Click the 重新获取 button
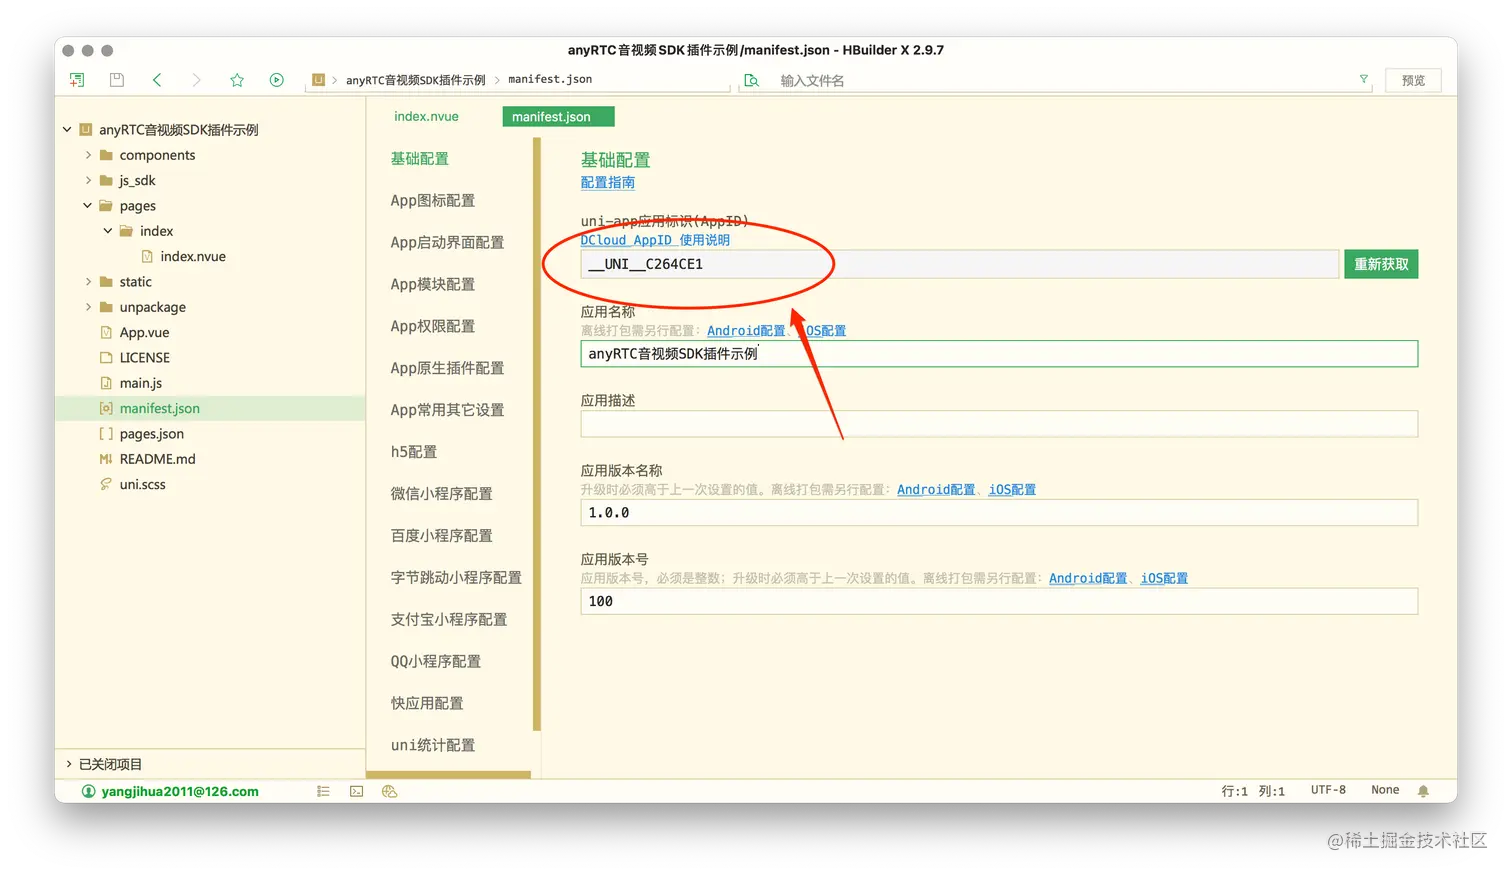 pos(1381,264)
